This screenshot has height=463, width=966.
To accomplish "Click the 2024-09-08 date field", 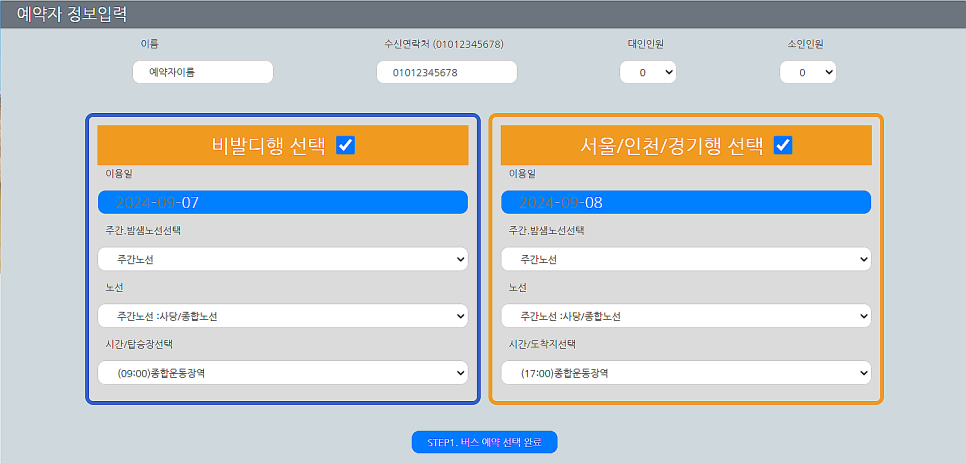I will [x=686, y=203].
